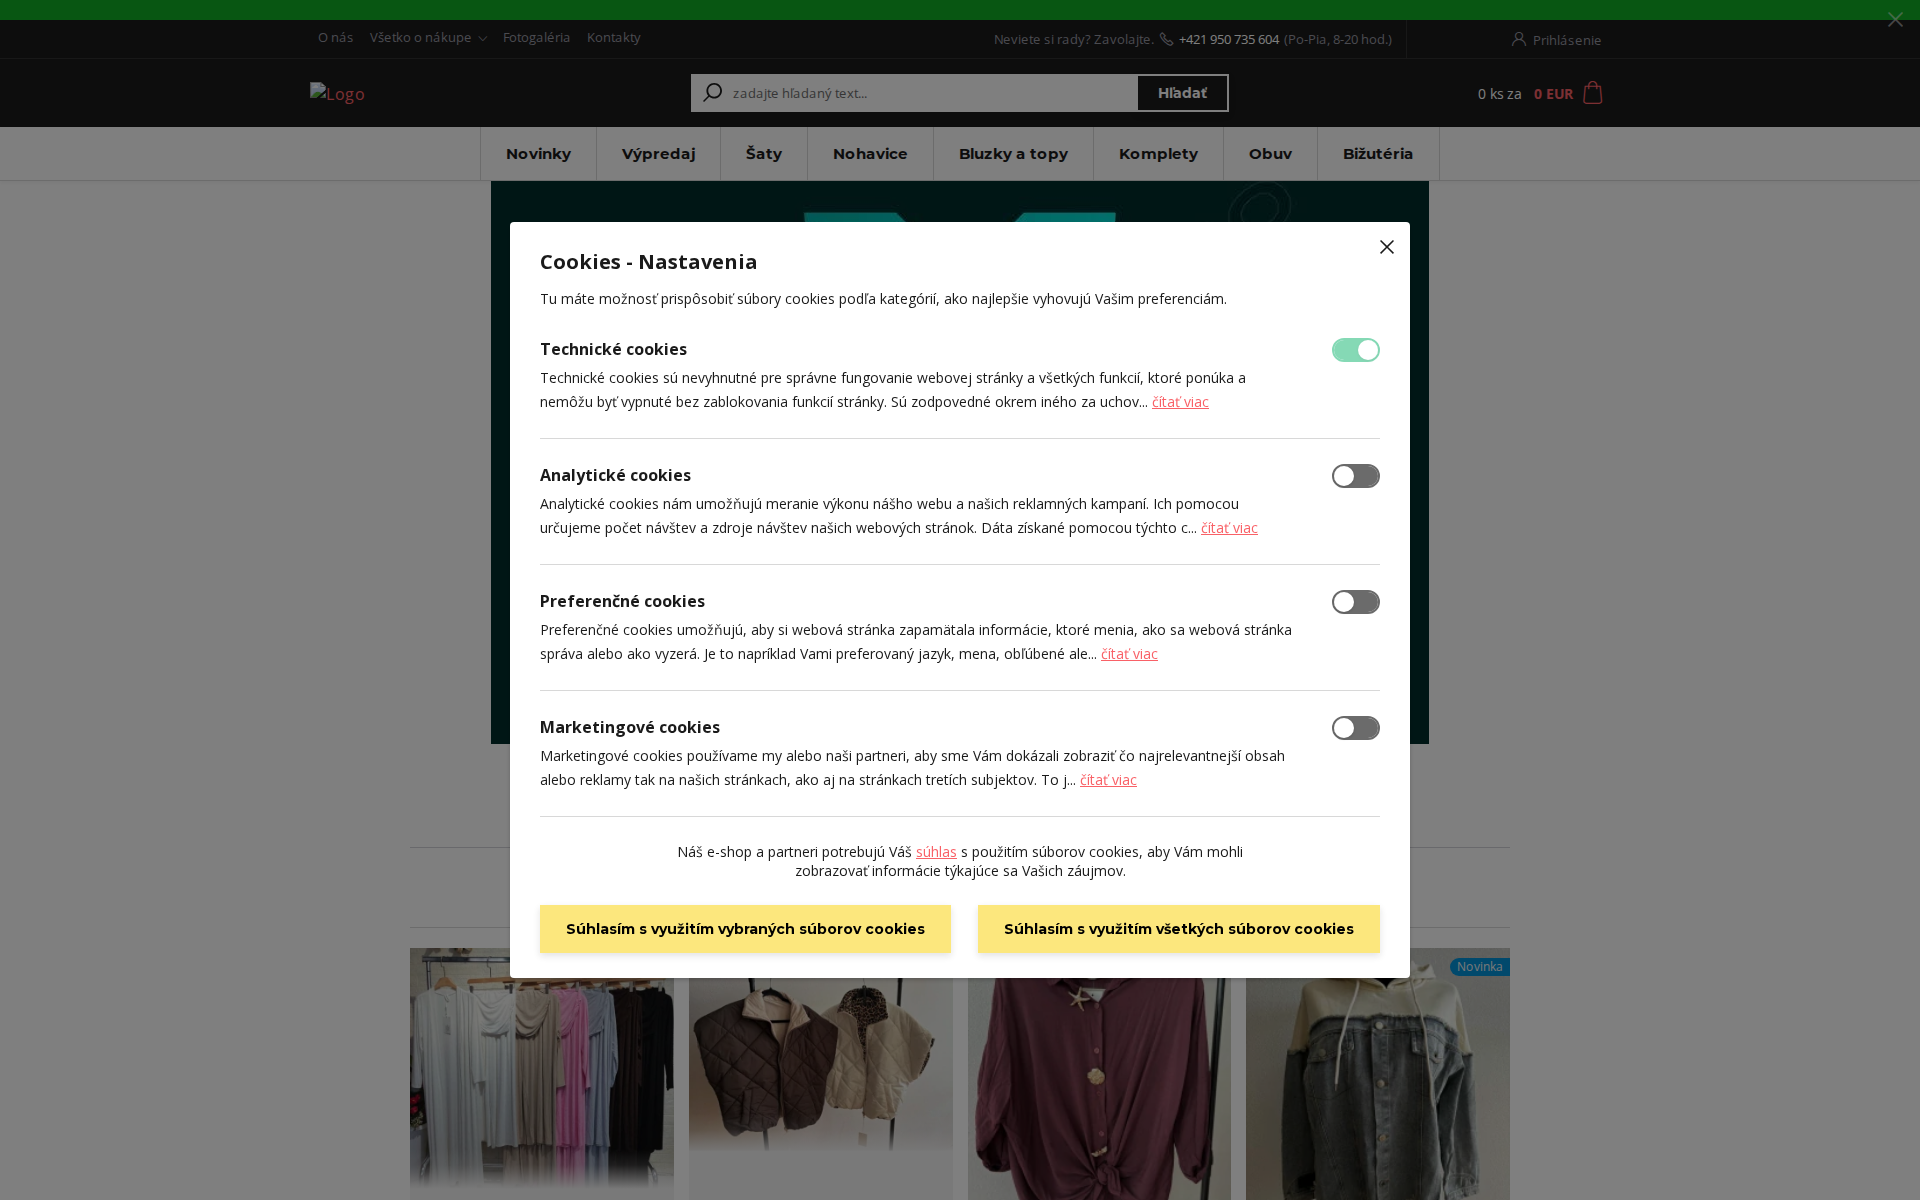The width and height of the screenshot is (1920, 1200).
Task: Open the Šaty category menu
Action: click(763, 153)
